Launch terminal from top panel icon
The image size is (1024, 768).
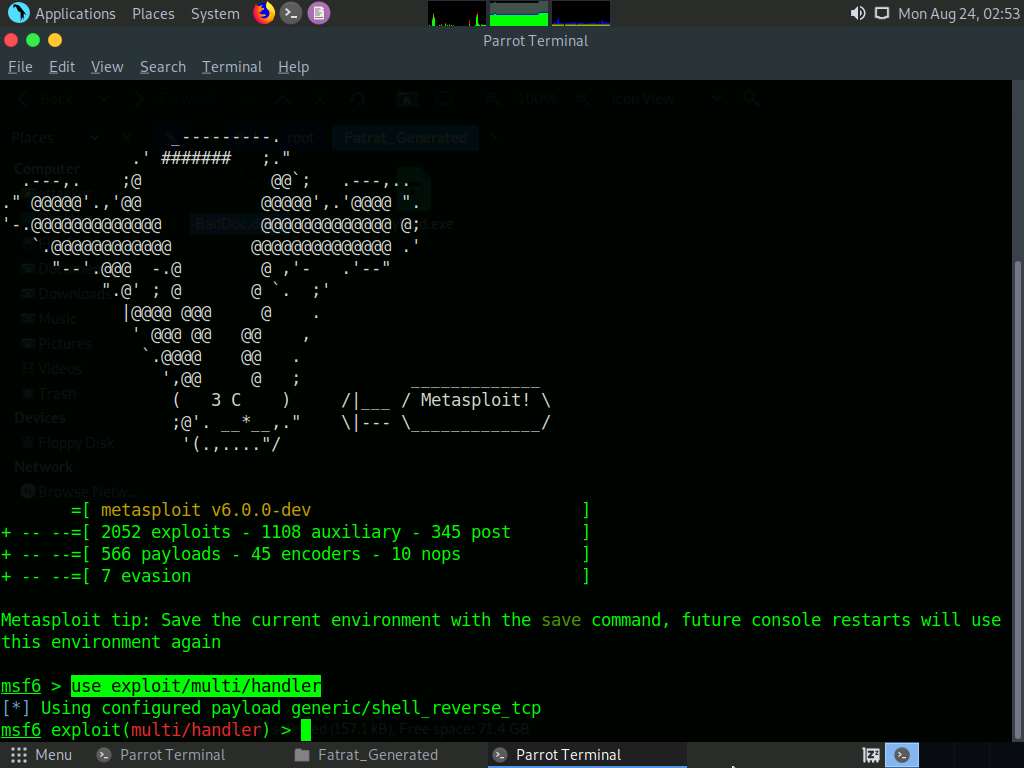(291, 13)
